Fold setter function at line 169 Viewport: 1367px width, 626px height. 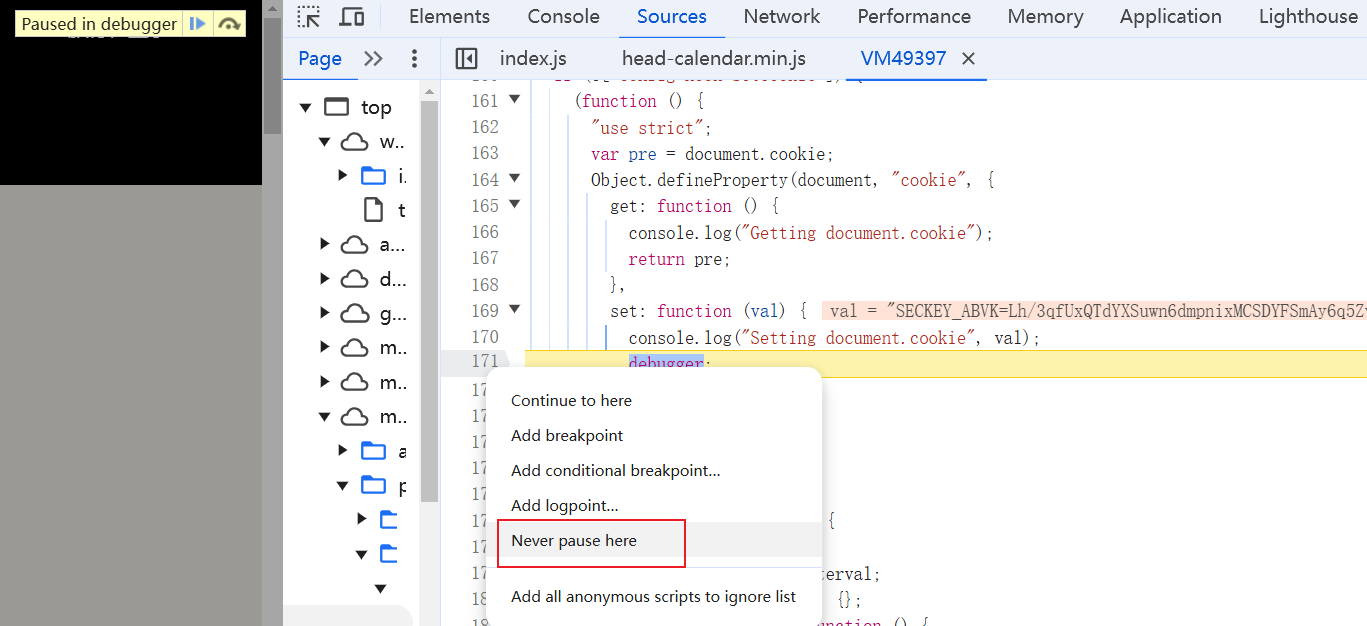coord(514,310)
